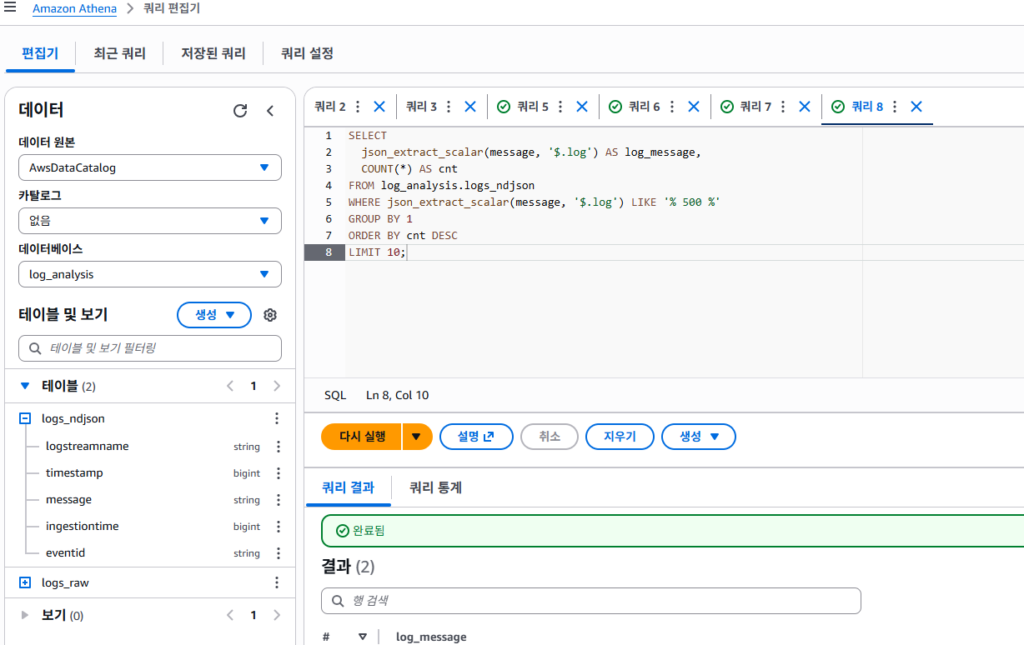Expand the 보기 views section
1024x645 pixels.
point(25,616)
